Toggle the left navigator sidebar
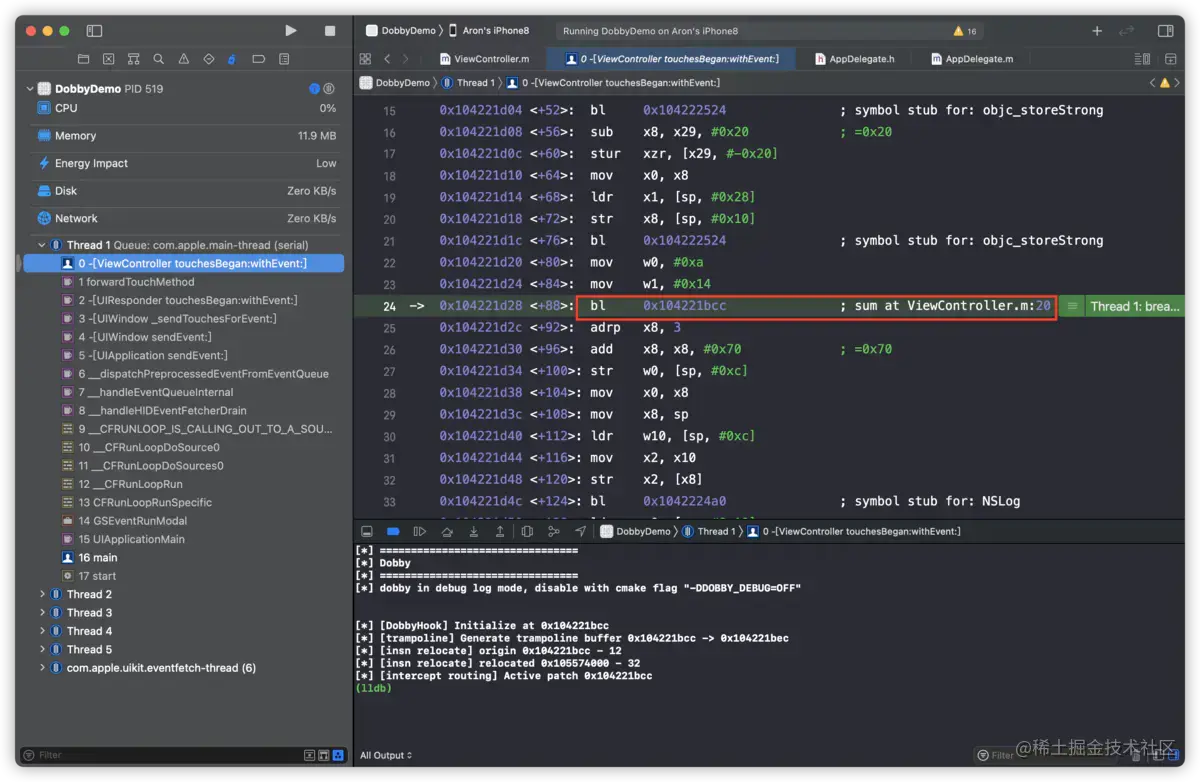The height and width of the screenshot is (782, 1200). 94,31
